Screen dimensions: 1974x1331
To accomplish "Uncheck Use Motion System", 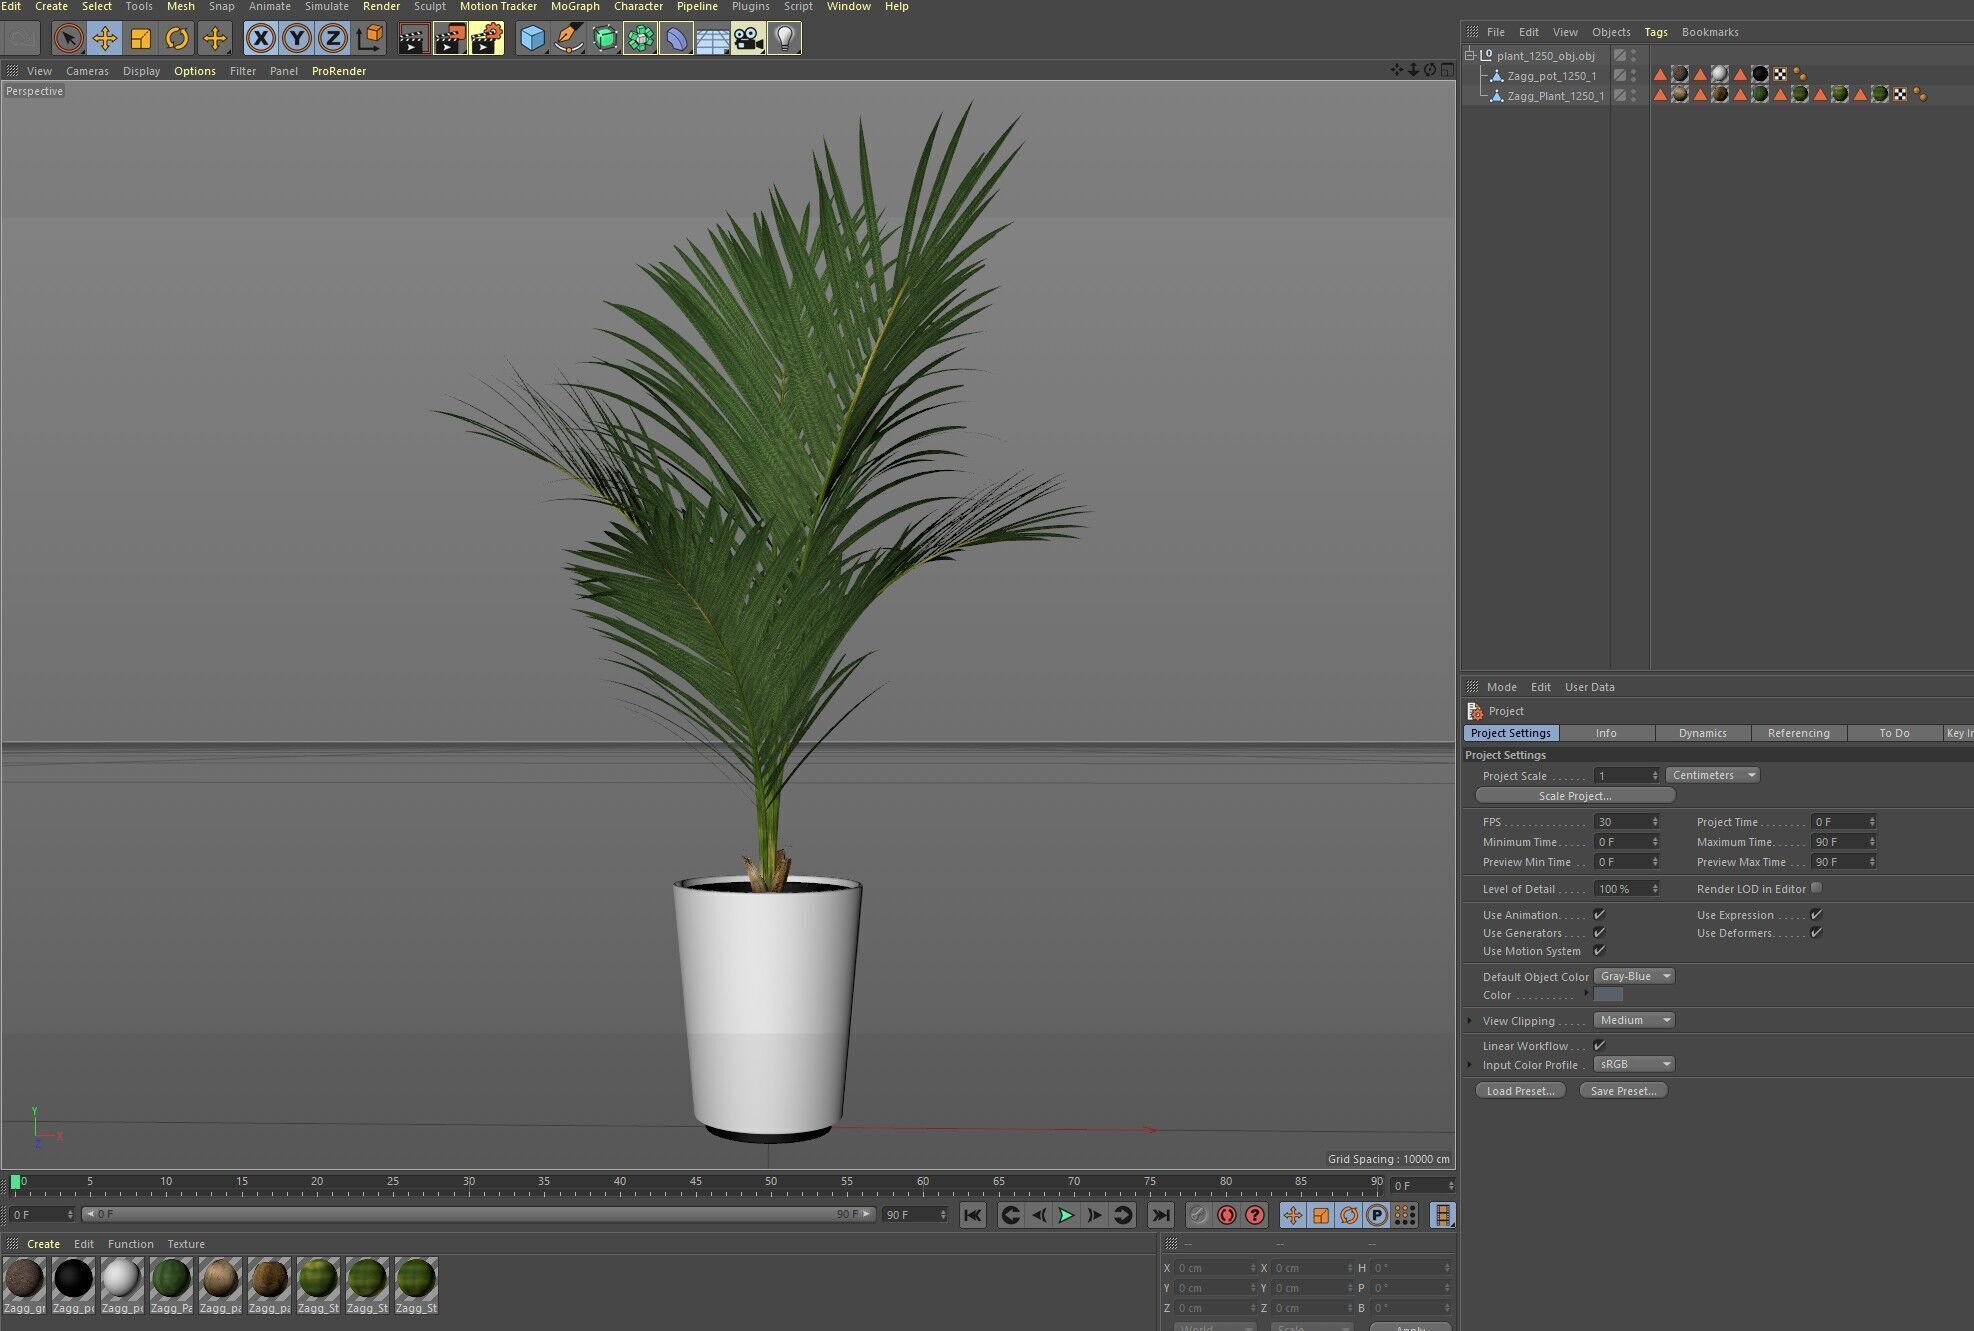I will 1599,950.
